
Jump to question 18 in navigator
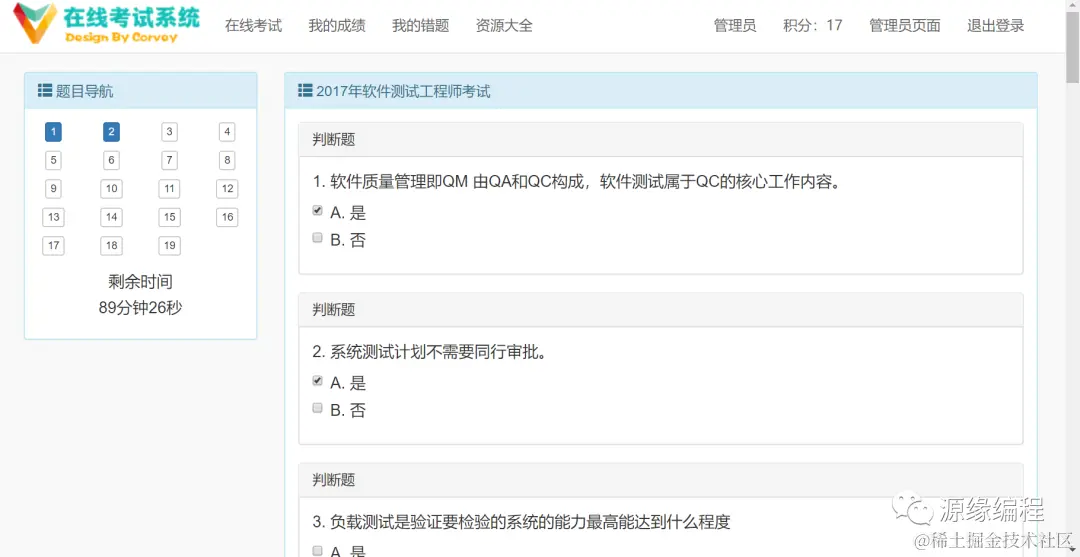point(112,246)
